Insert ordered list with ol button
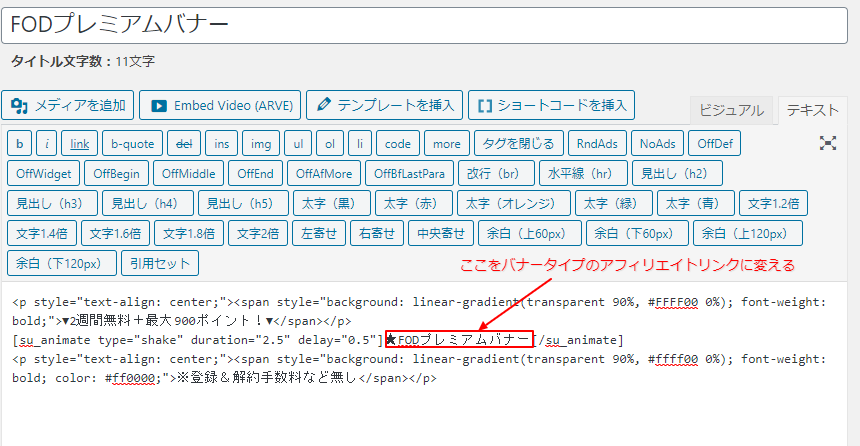The width and height of the screenshot is (860, 446). pyautogui.click(x=330, y=144)
